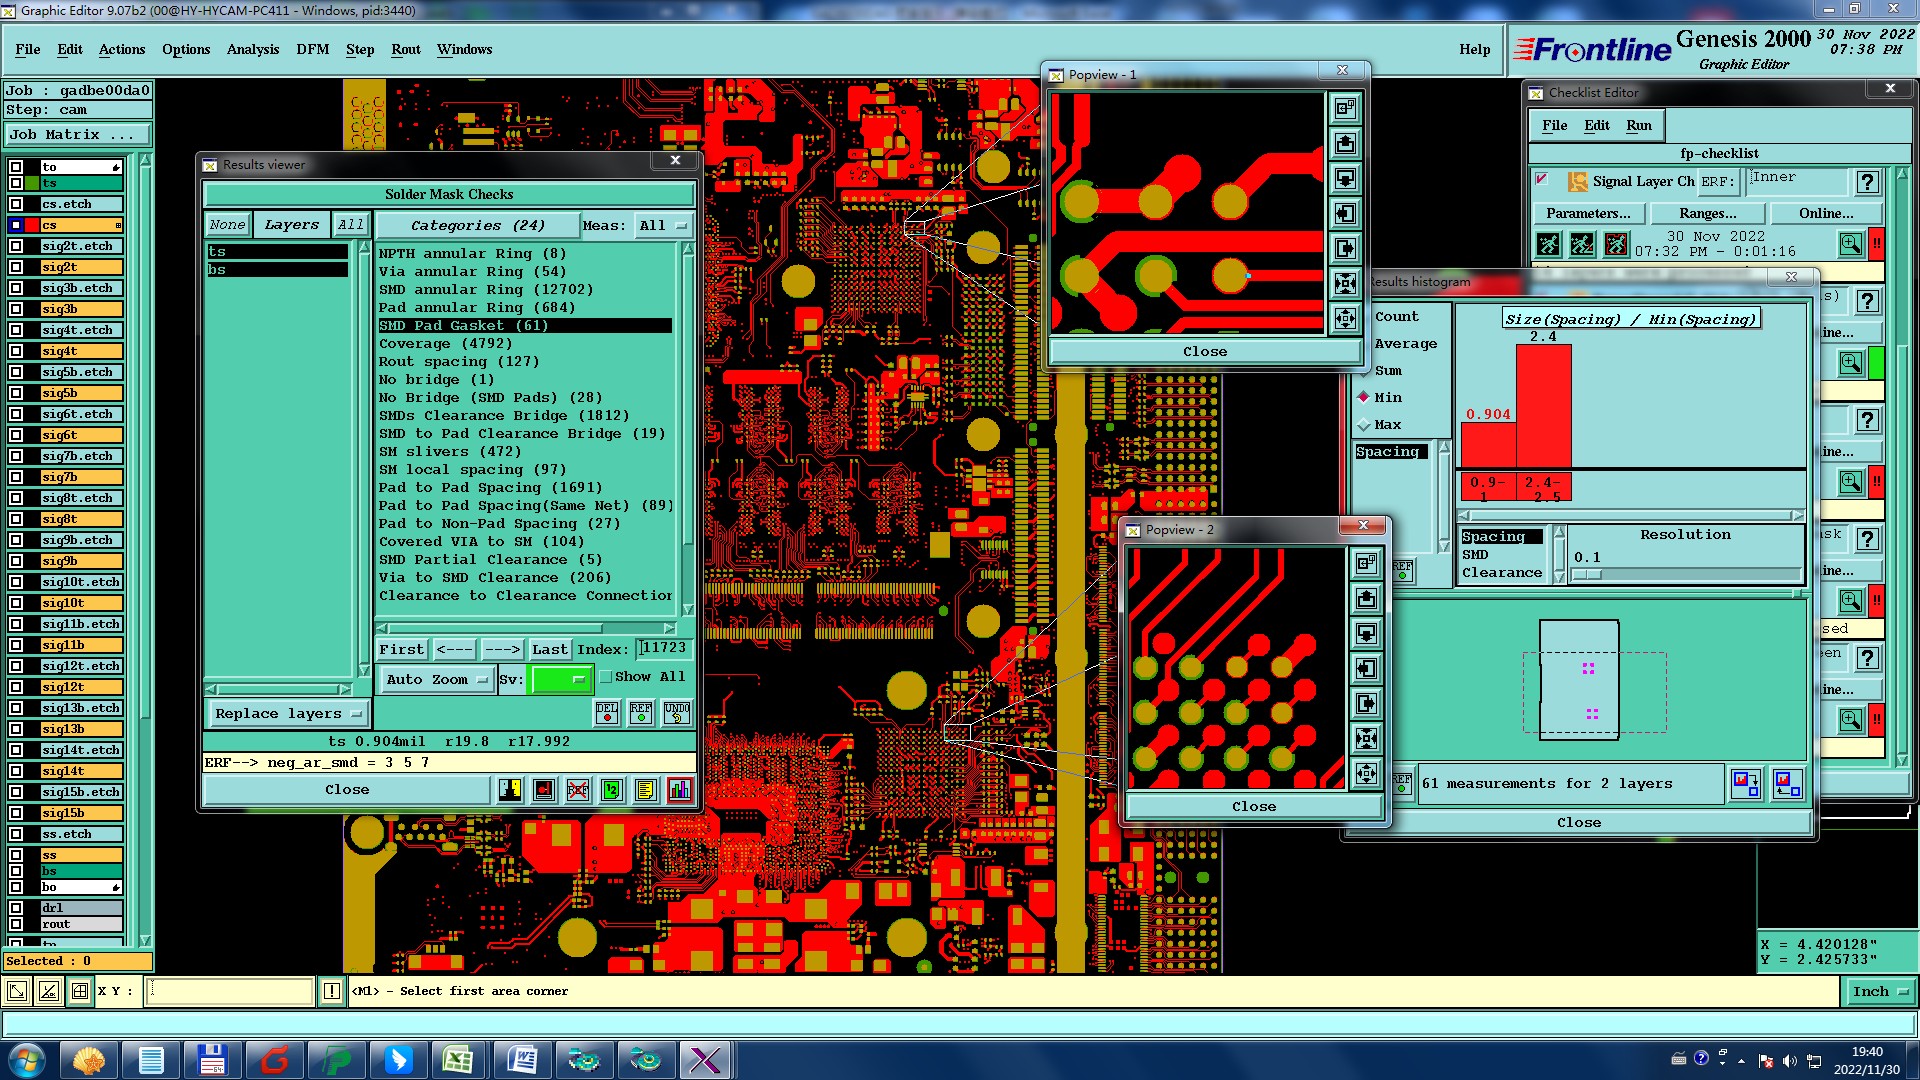Click the histogram icon in Results viewer
The width and height of the screenshot is (1920, 1080).
[679, 790]
